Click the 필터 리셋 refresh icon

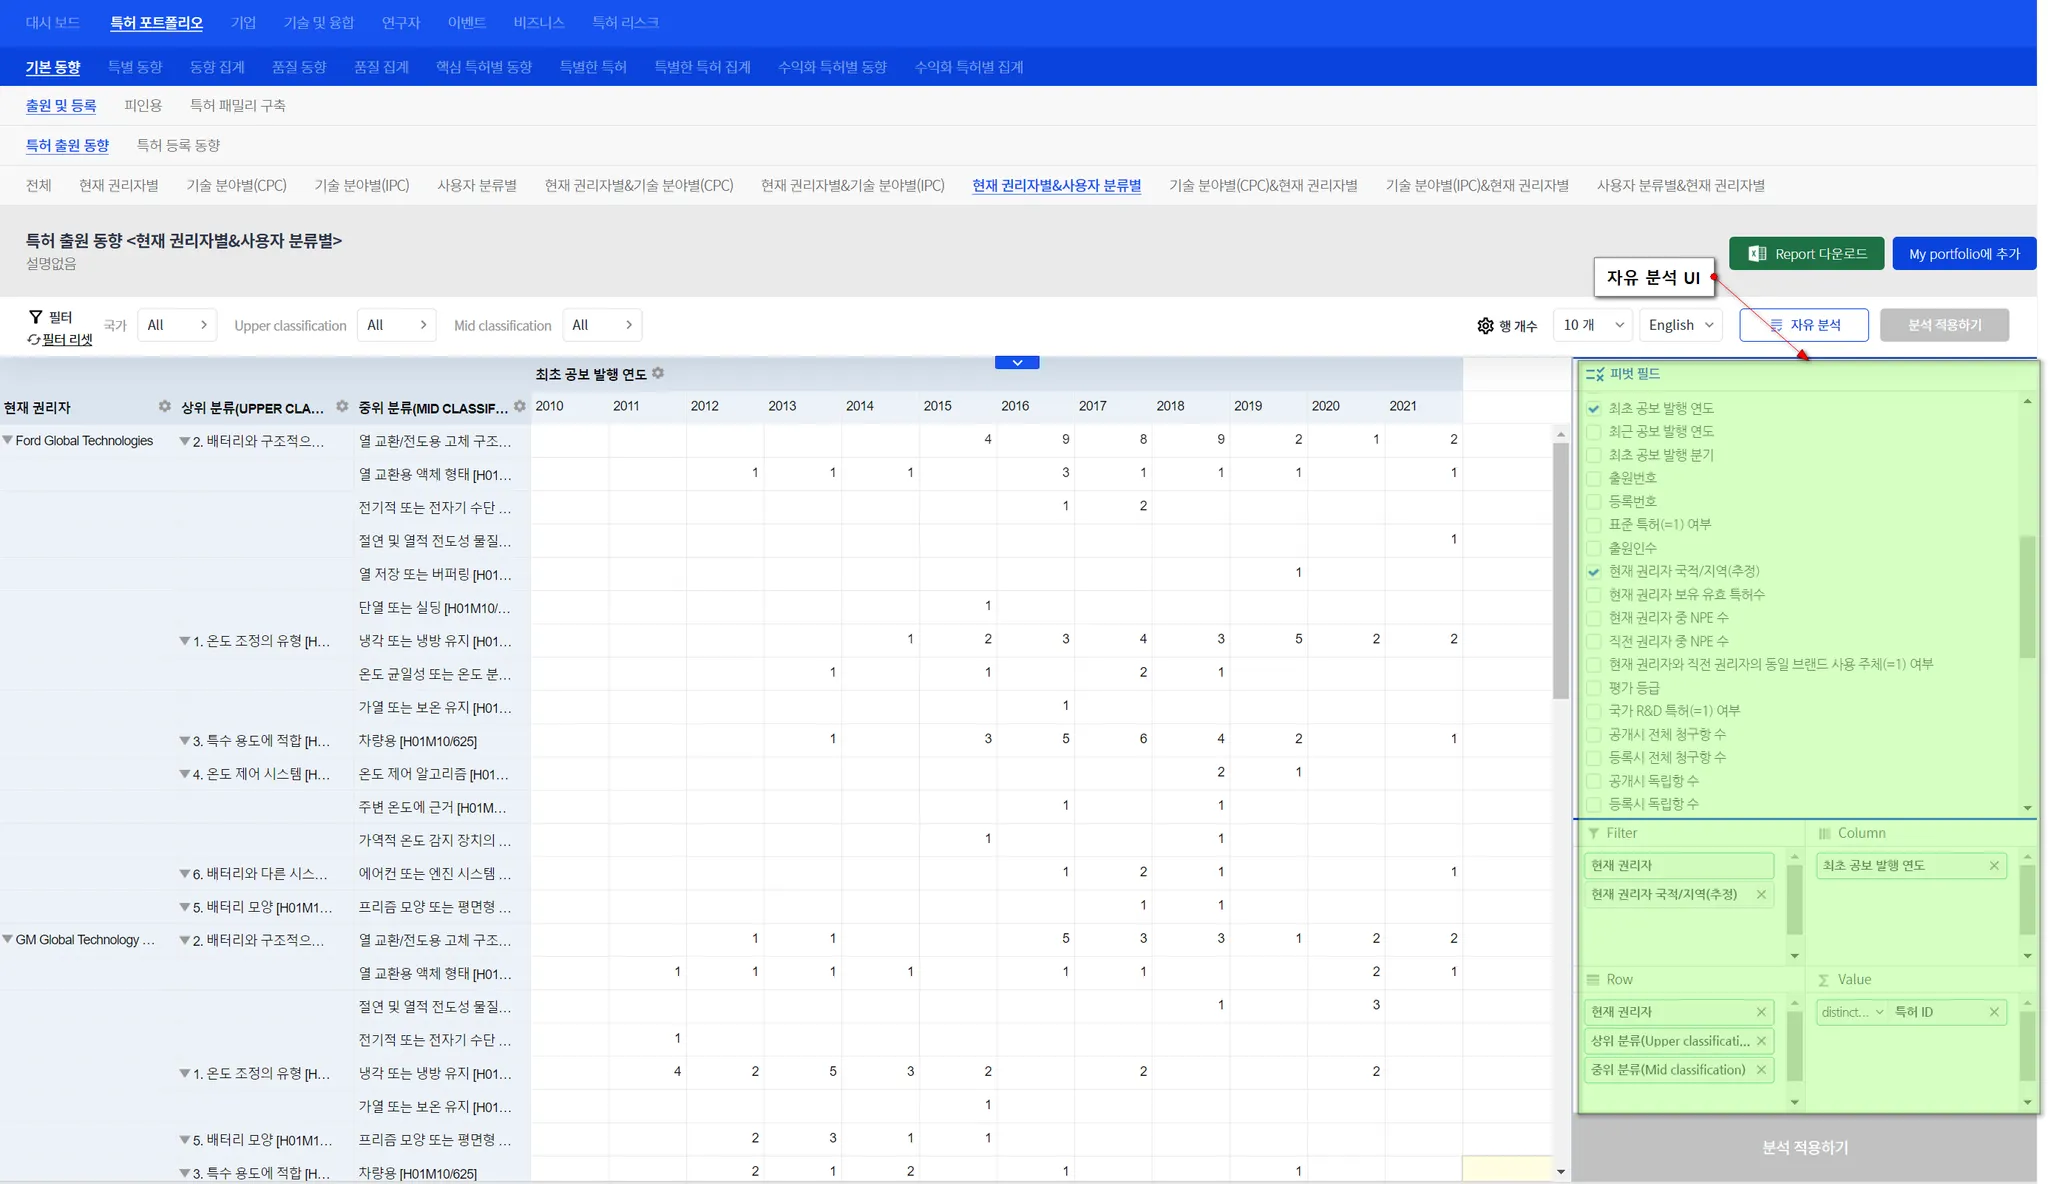point(33,340)
